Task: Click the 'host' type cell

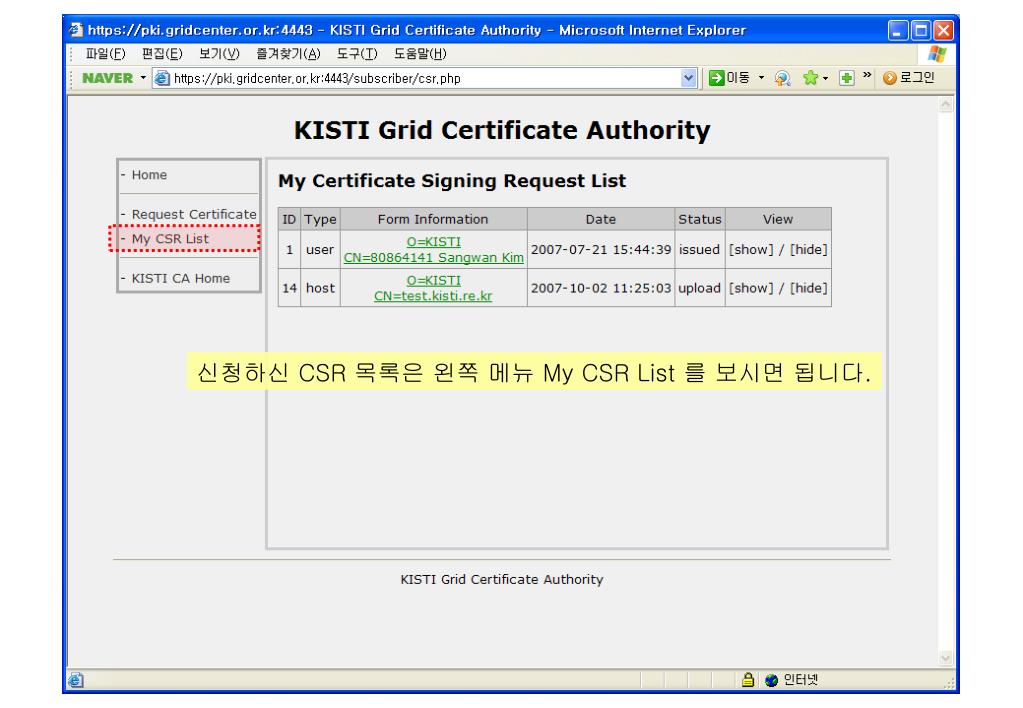Action: 320,288
